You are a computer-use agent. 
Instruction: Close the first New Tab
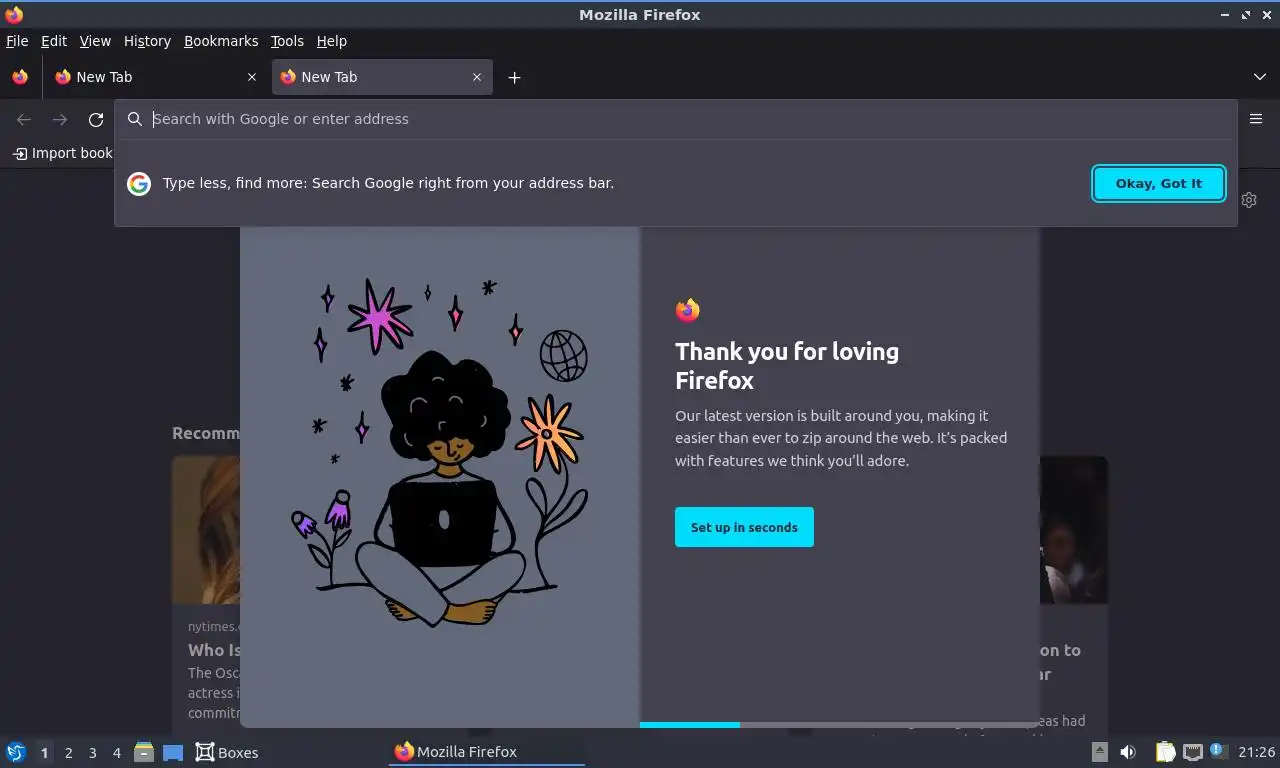click(251, 77)
